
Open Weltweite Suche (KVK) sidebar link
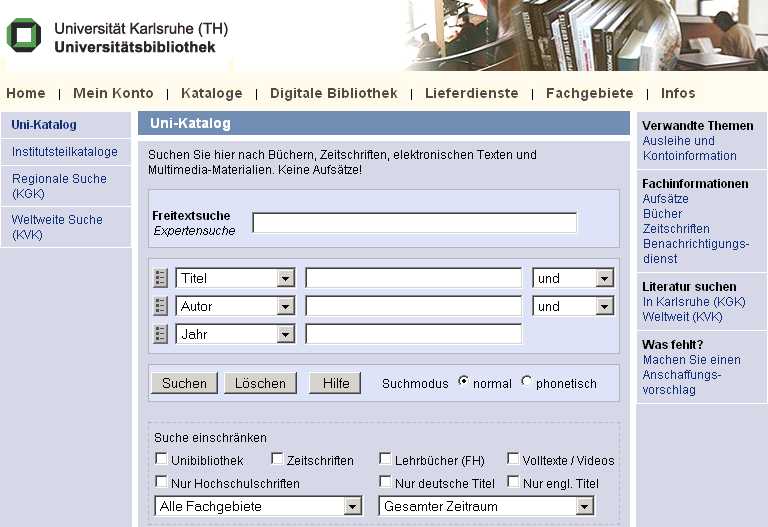(57, 227)
